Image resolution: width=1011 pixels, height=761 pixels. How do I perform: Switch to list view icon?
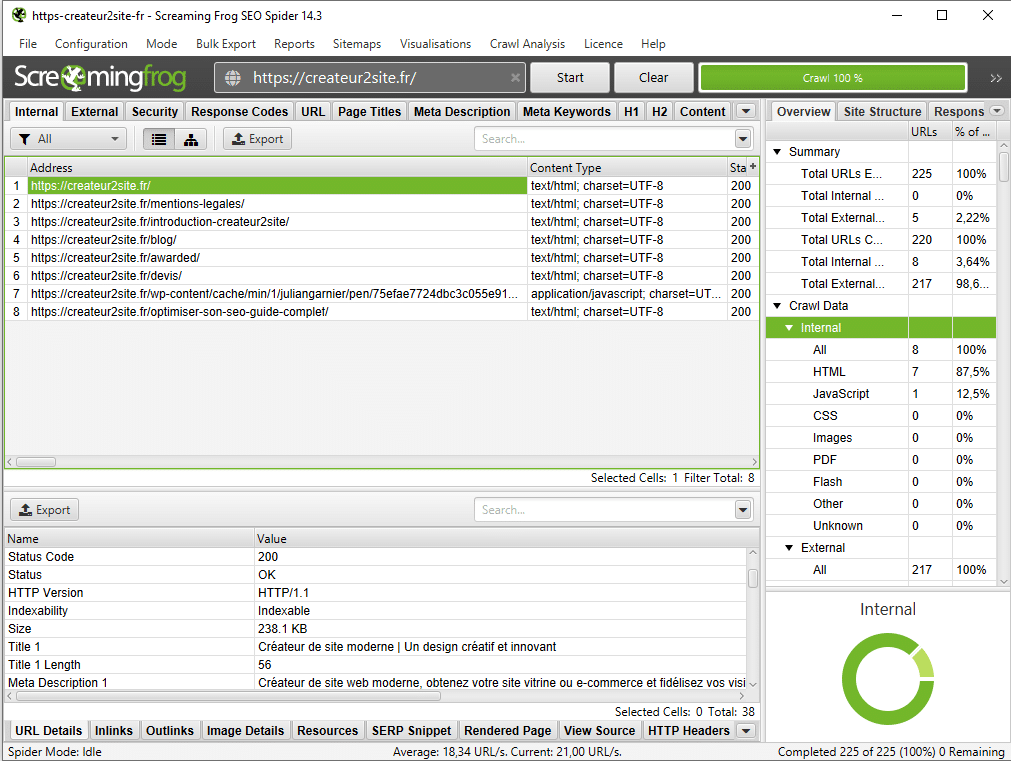159,139
